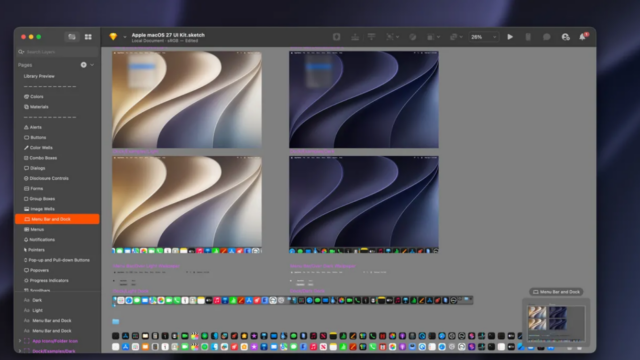Click the boolean union toolbar icon
Viewport: 640px width, 360px height.
tap(453, 37)
